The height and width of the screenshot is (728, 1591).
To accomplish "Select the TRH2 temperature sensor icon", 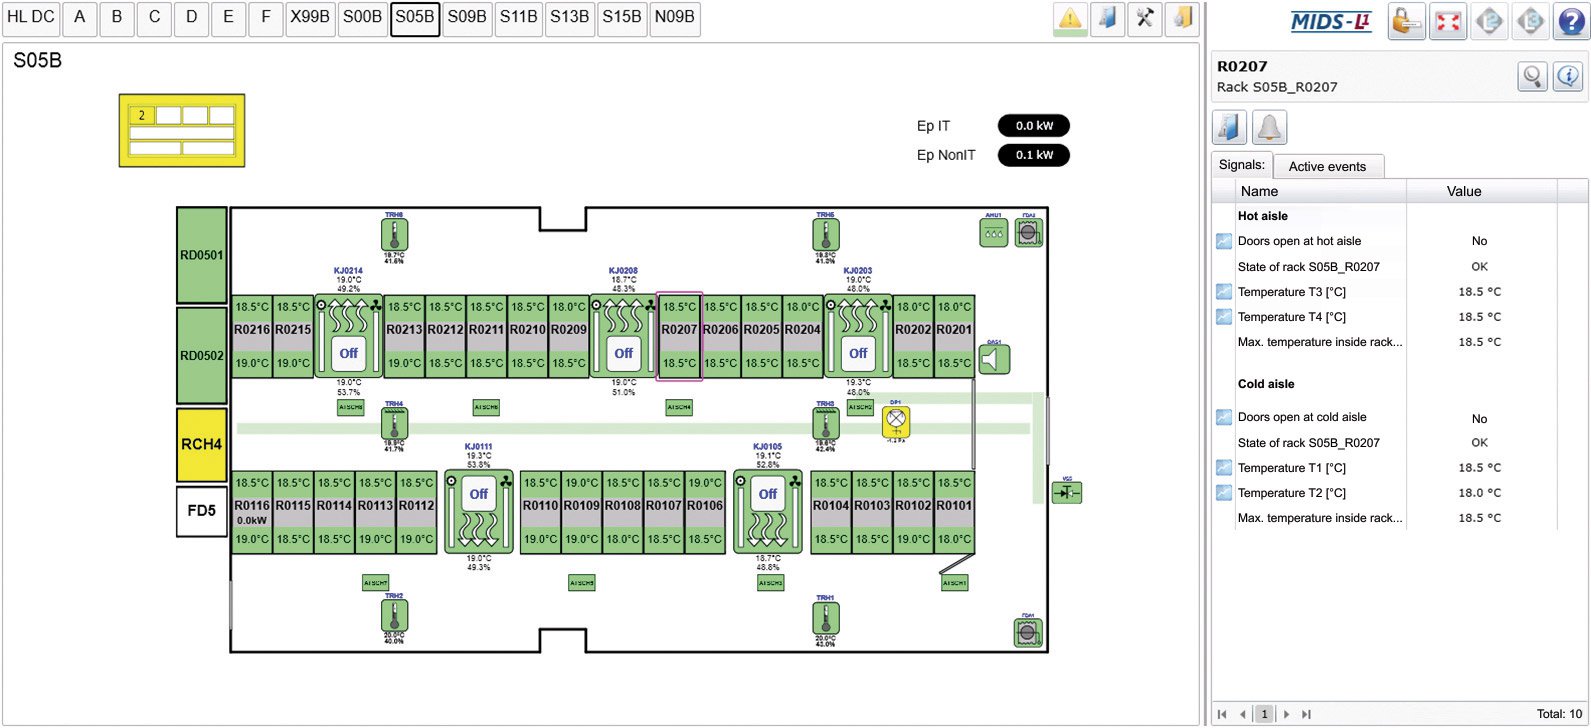I will (394, 616).
